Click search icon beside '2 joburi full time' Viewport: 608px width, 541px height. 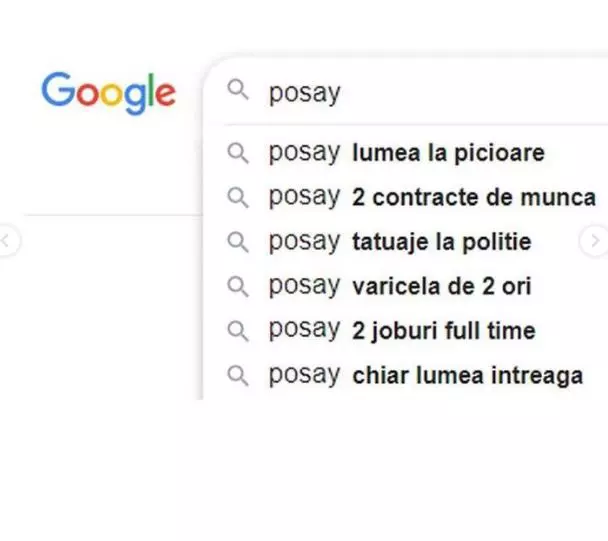coord(237,331)
